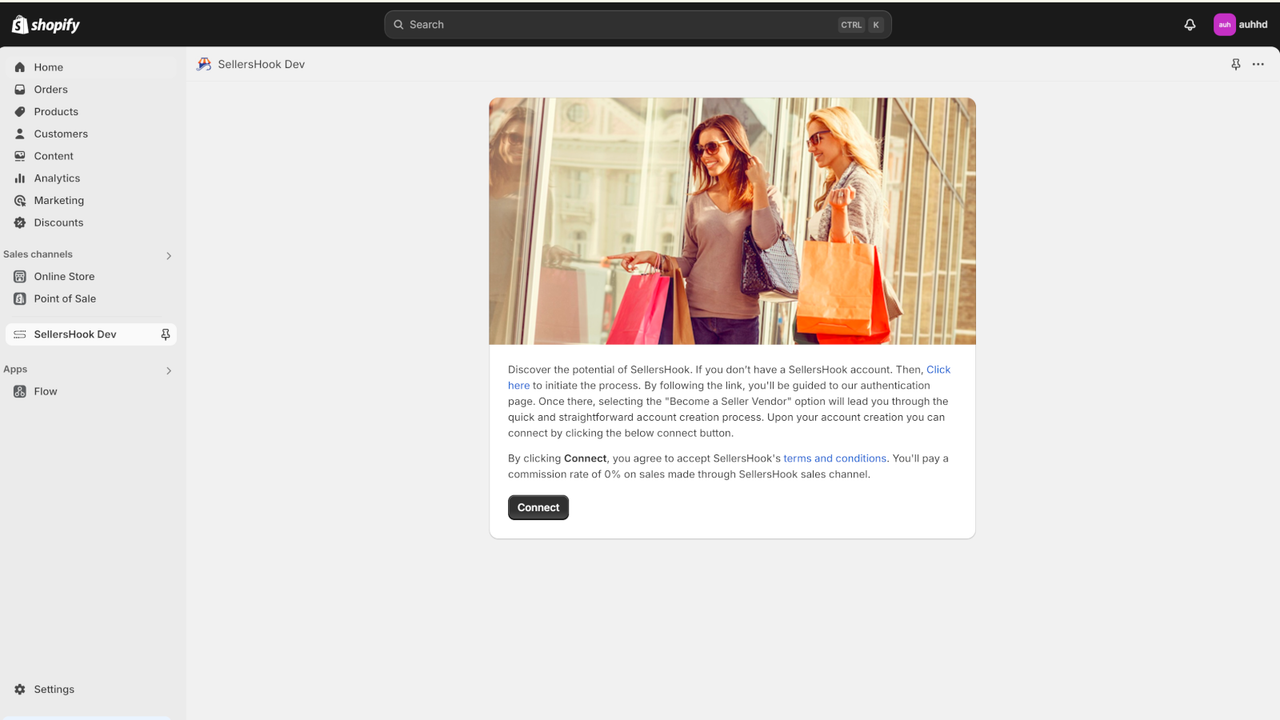Screen dimensions: 1280x720
Task: Click the K keyboard shortcut badge
Action: pos(876,25)
